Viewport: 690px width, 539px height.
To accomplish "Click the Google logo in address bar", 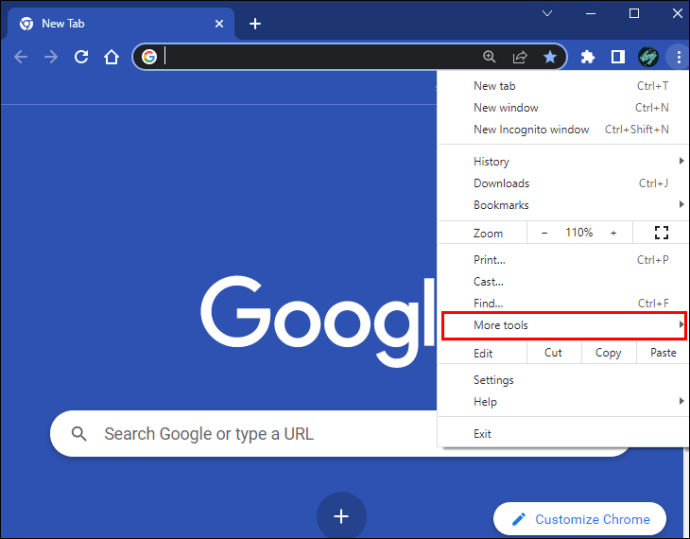I will click(x=149, y=57).
